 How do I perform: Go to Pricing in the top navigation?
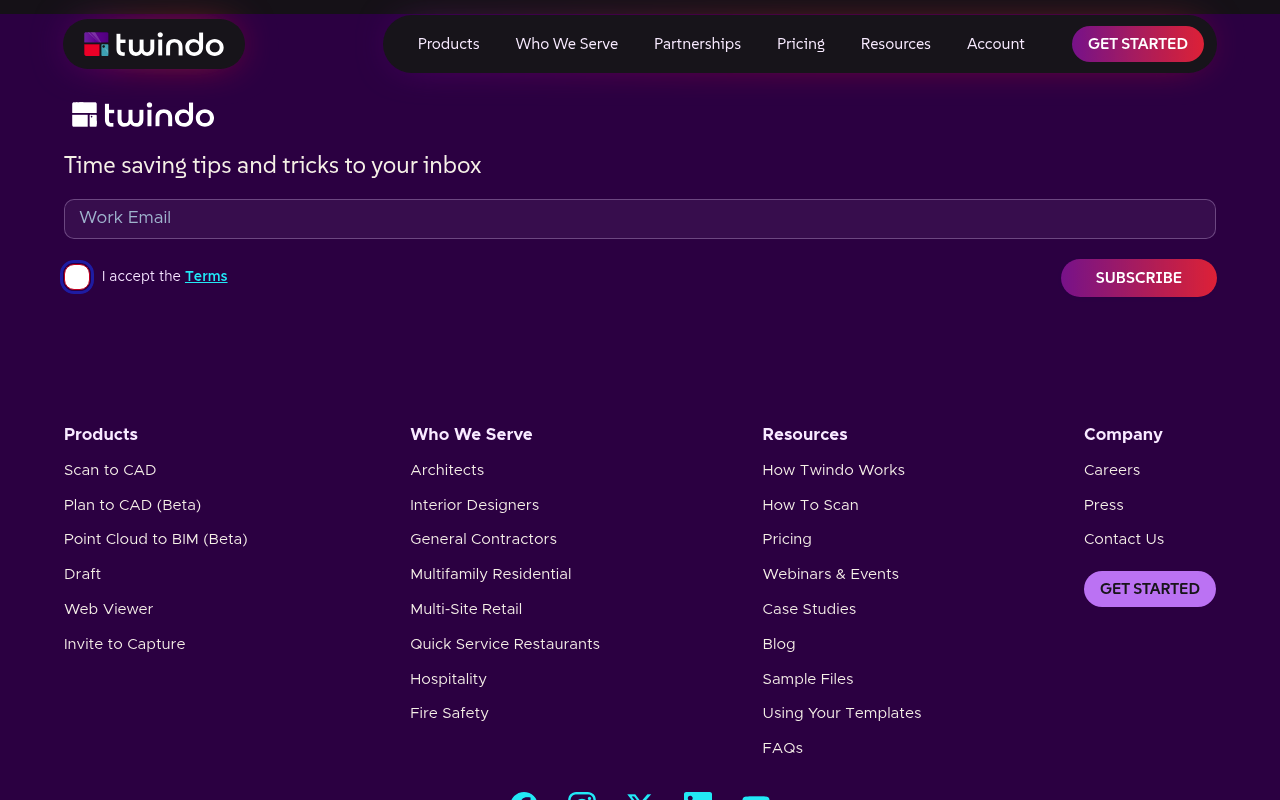point(801,44)
